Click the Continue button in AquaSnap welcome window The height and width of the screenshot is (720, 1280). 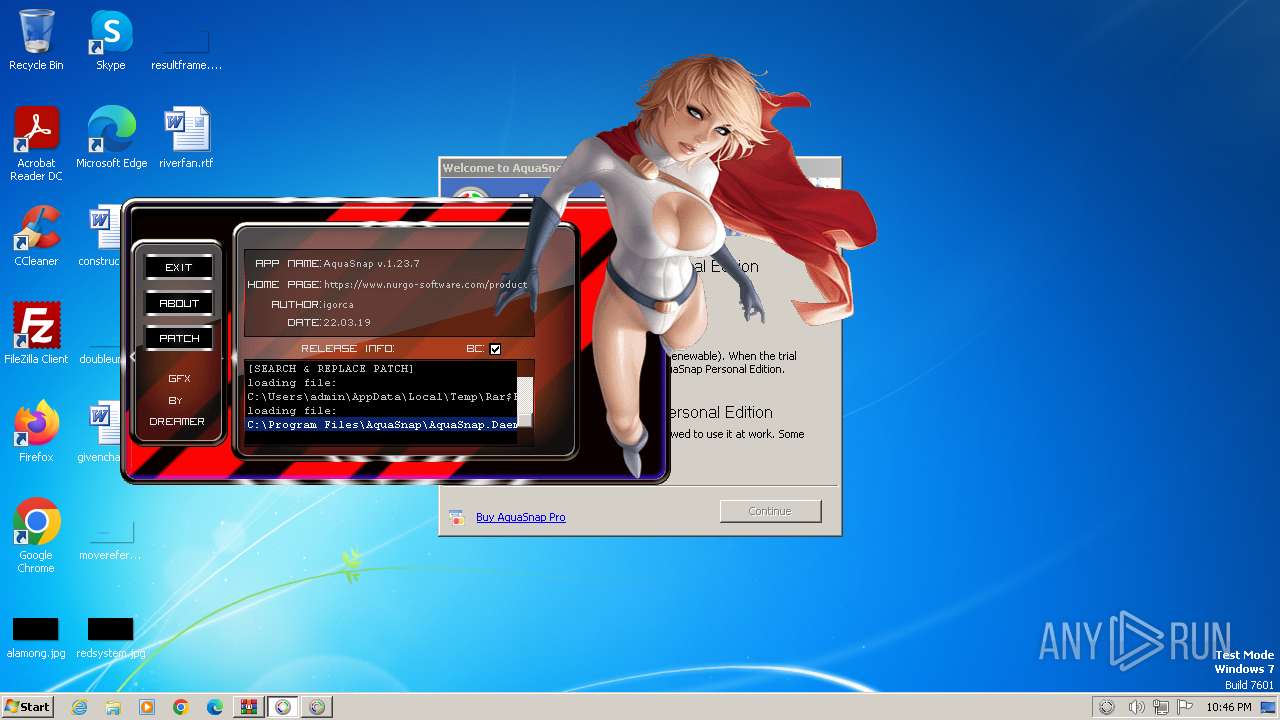click(x=770, y=511)
